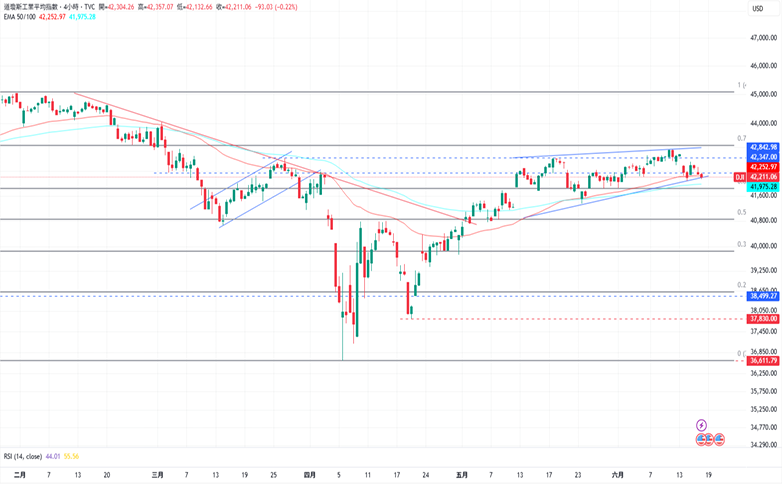
Task: Click the 四月 label on time axis
Action: pos(309,475)
